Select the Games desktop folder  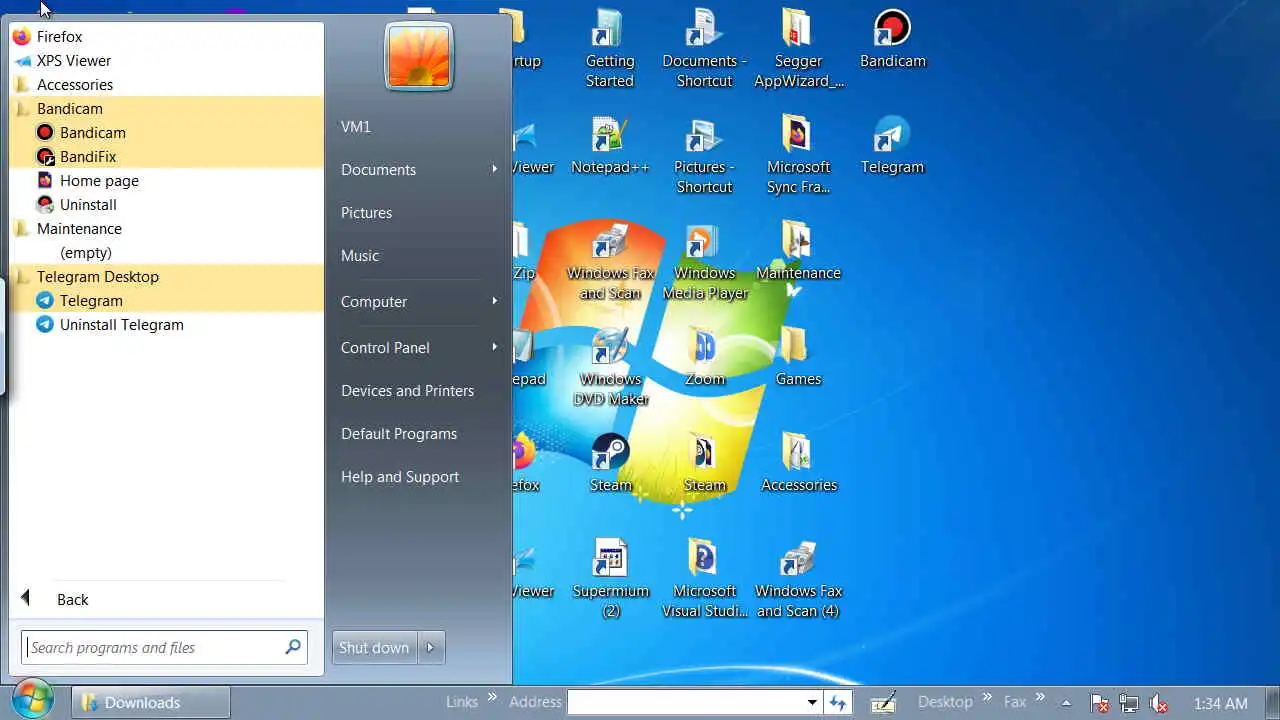click(798, 356)
